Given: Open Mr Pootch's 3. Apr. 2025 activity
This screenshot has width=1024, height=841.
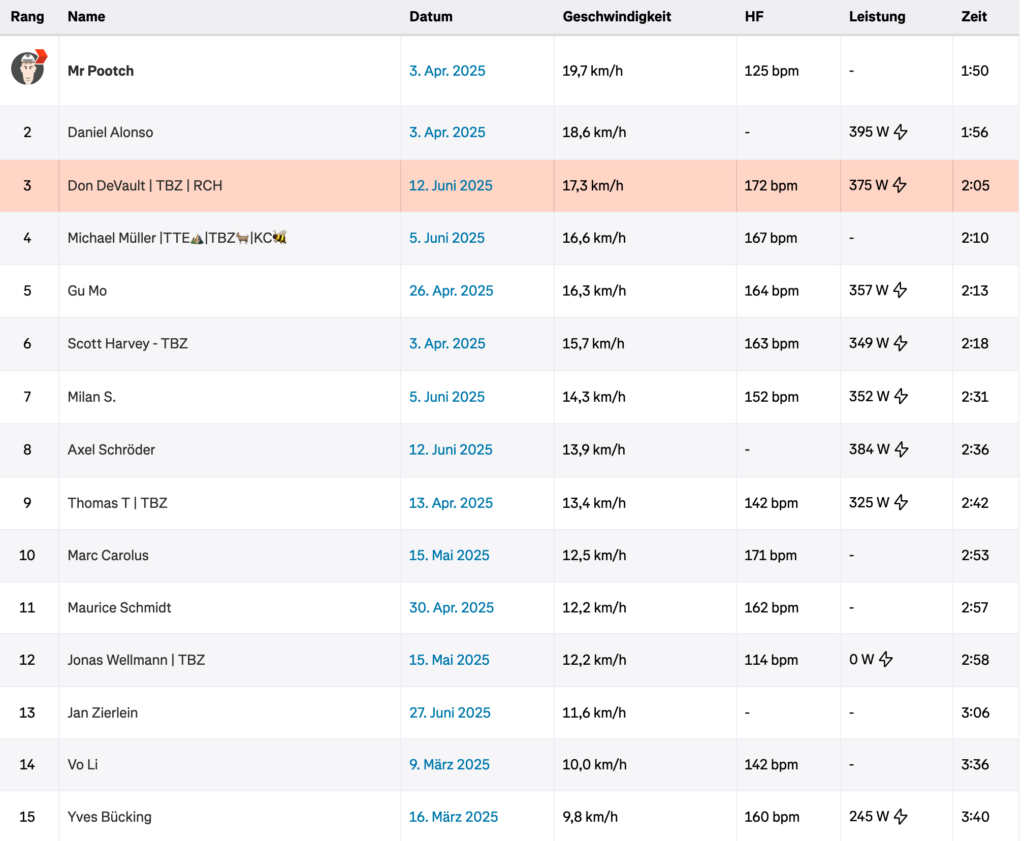Looking at the screenshot, I should 447,71.
